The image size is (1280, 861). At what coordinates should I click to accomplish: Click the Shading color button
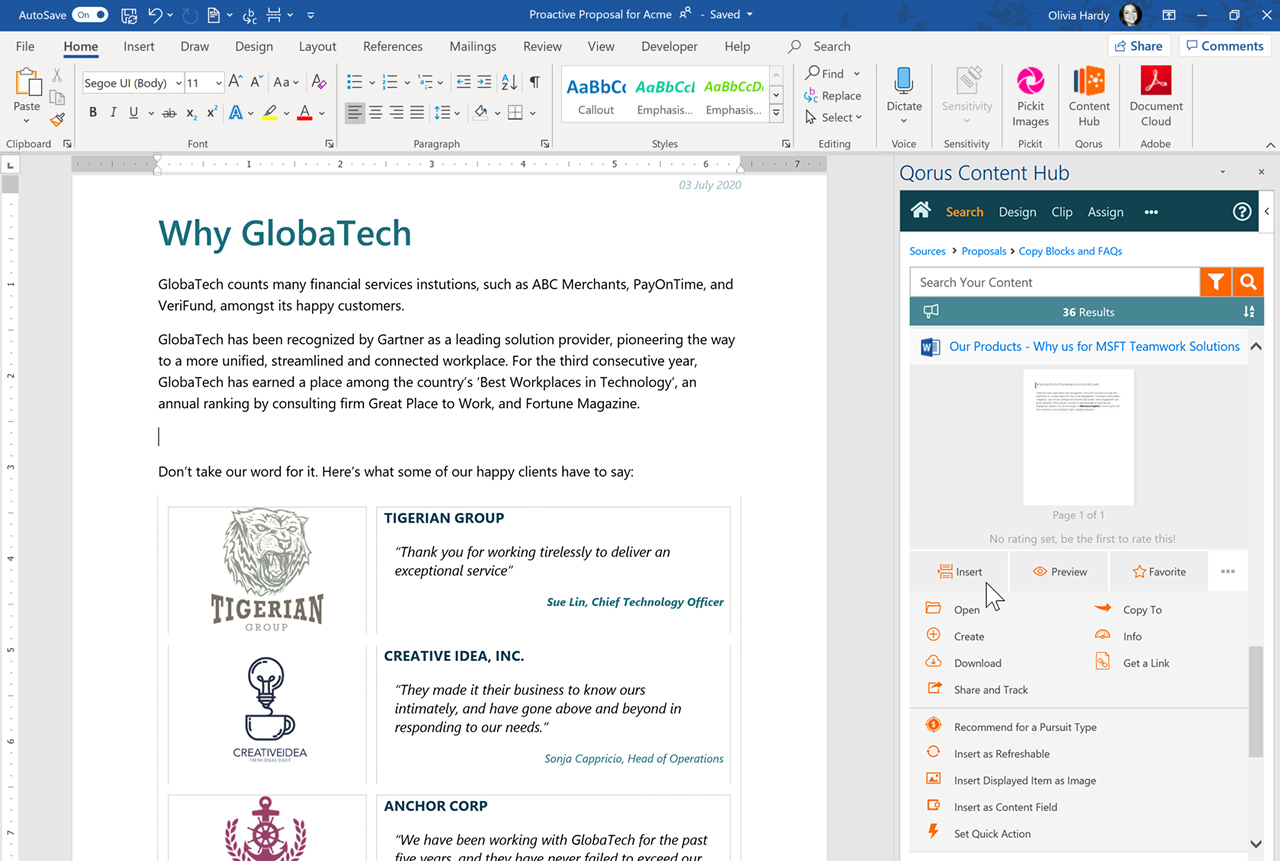click(480, 113)
